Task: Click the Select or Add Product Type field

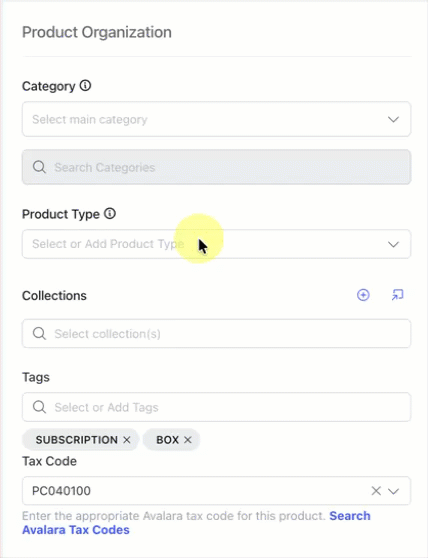Action: pyautogui.click(x=217, y=244)
